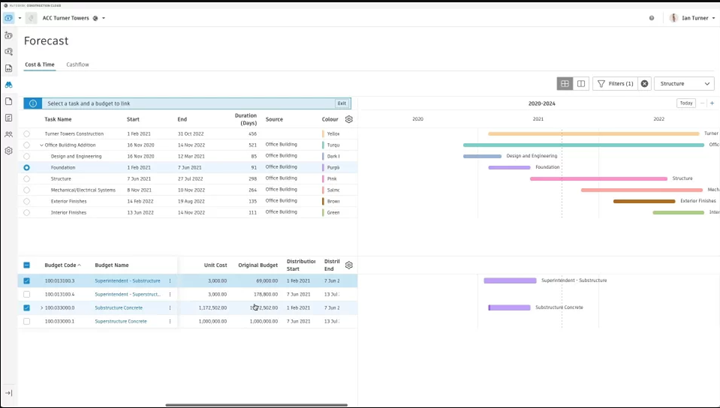Open Ian Turner's account dropdown arrow
Viewport: 720px width, 408px height.
(x=714, y=18)
